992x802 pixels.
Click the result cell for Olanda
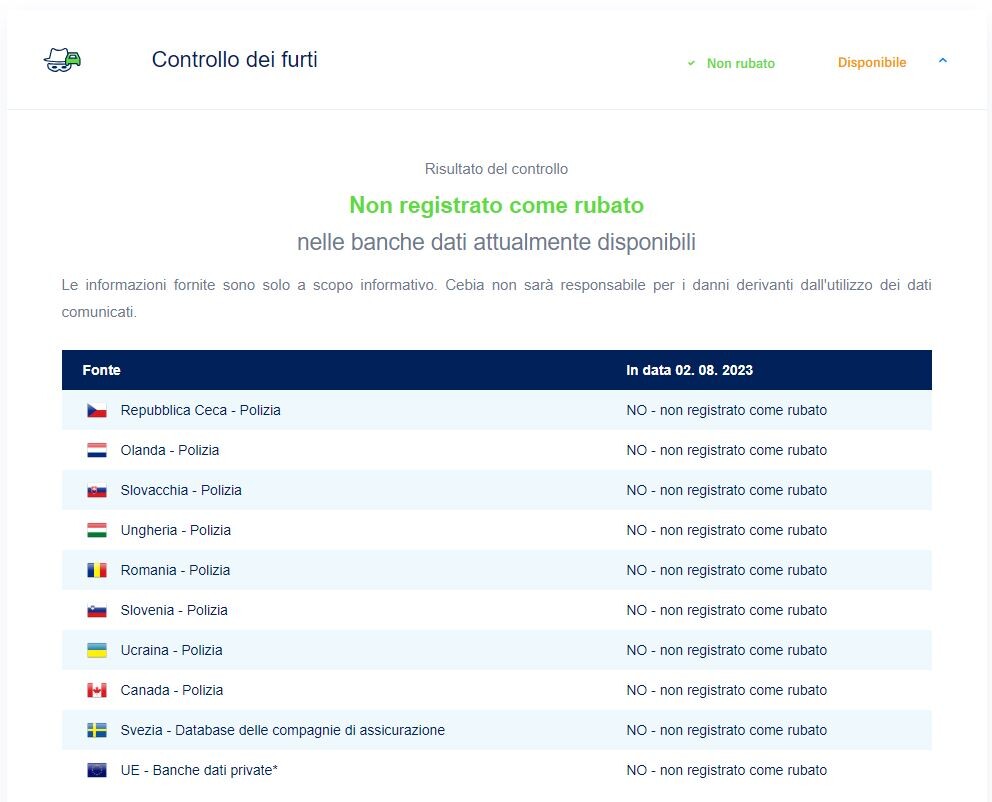coord(726,450)
